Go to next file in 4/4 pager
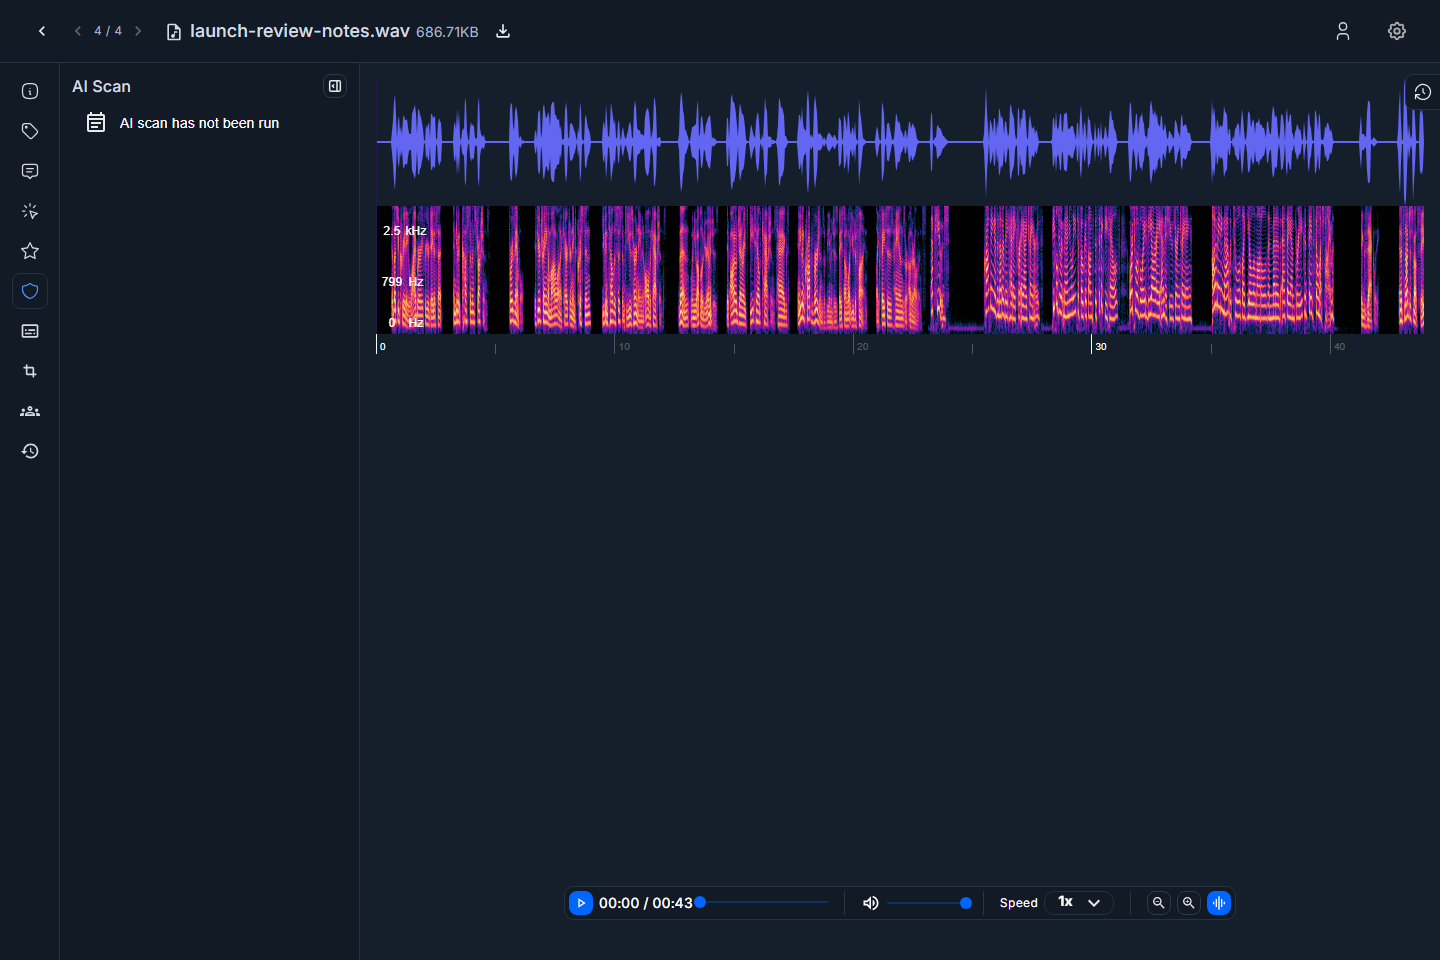This screenshot has width=1440, height=960. (138, 31)
